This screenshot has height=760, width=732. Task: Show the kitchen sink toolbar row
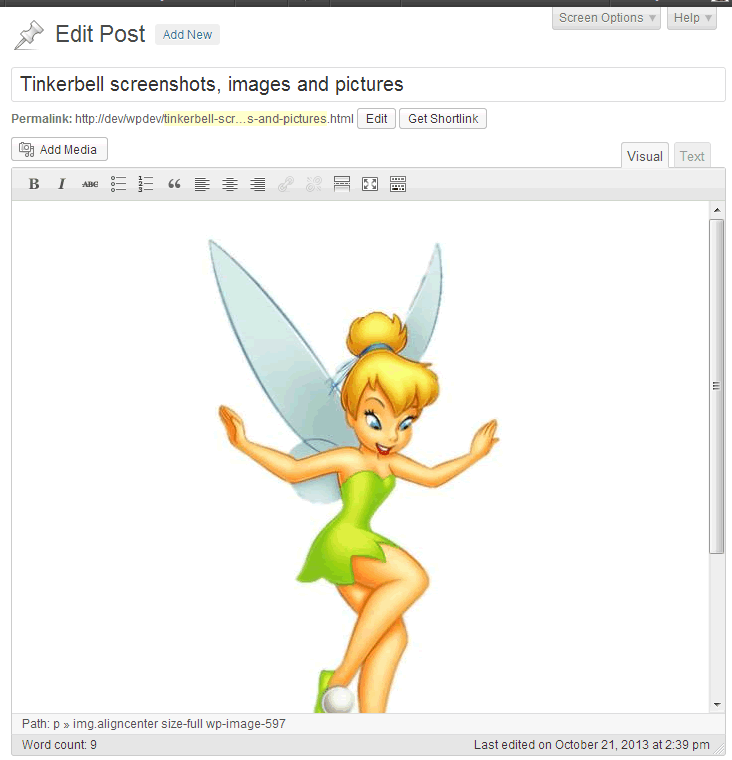(398, 184)
